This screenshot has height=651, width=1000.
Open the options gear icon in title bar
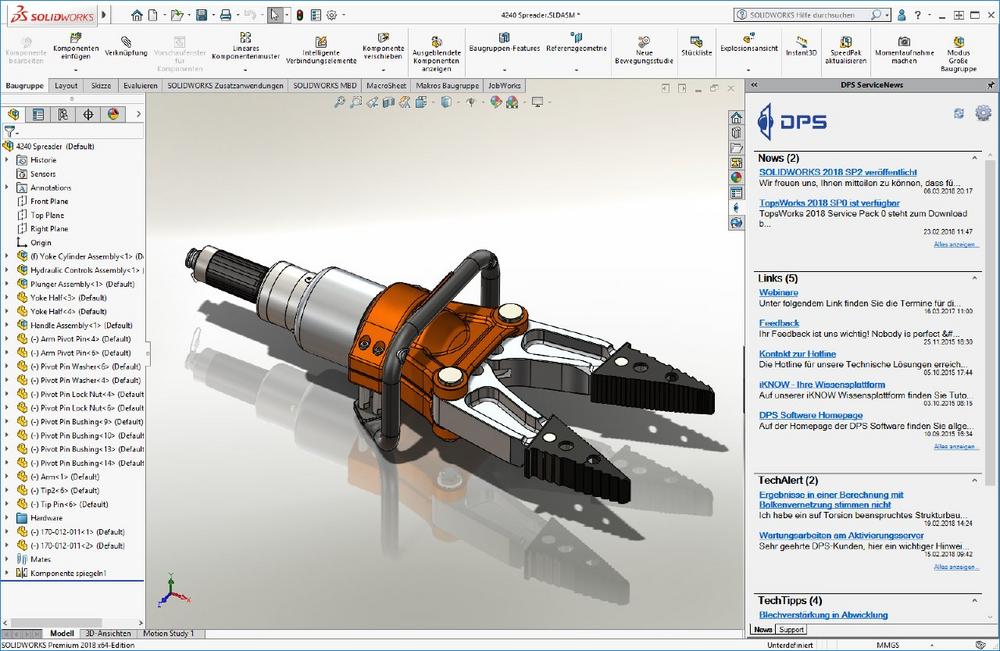pos(332,15)
